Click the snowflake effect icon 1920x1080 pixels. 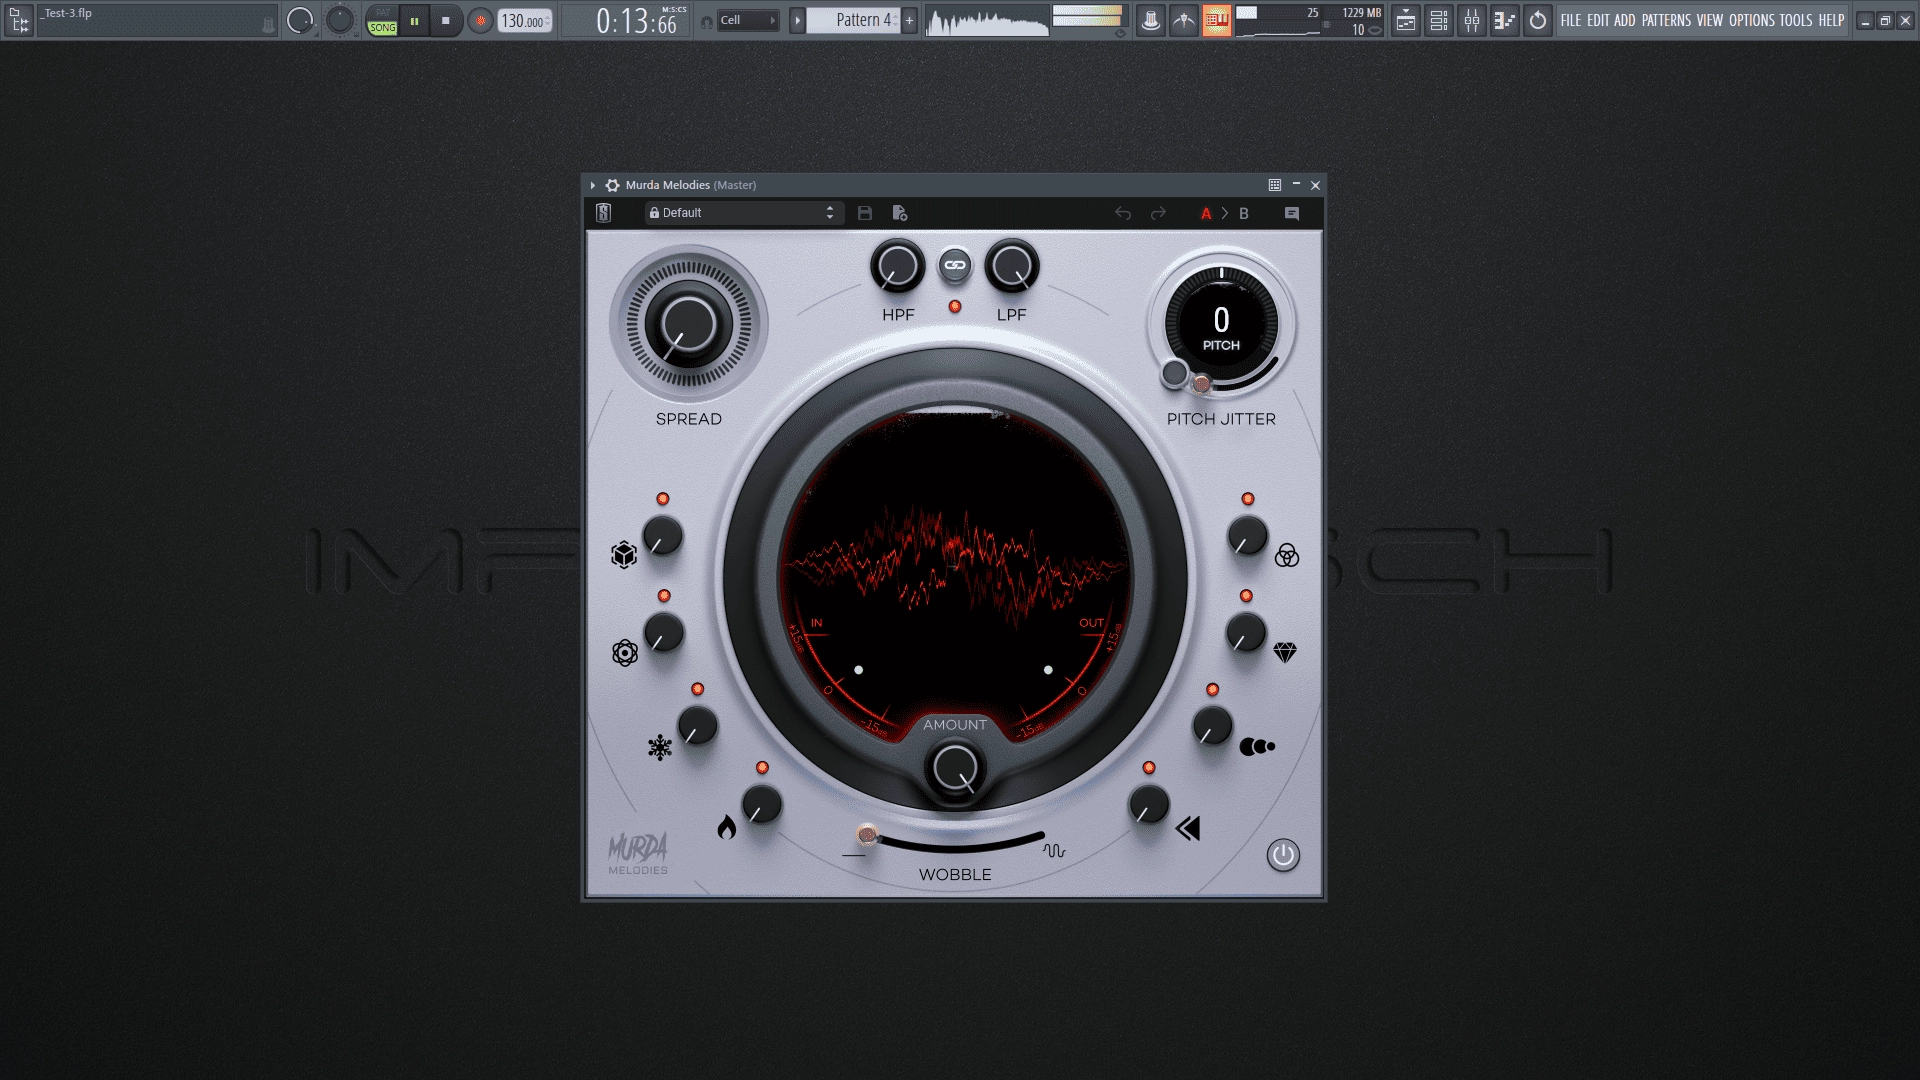pos(660,747)
